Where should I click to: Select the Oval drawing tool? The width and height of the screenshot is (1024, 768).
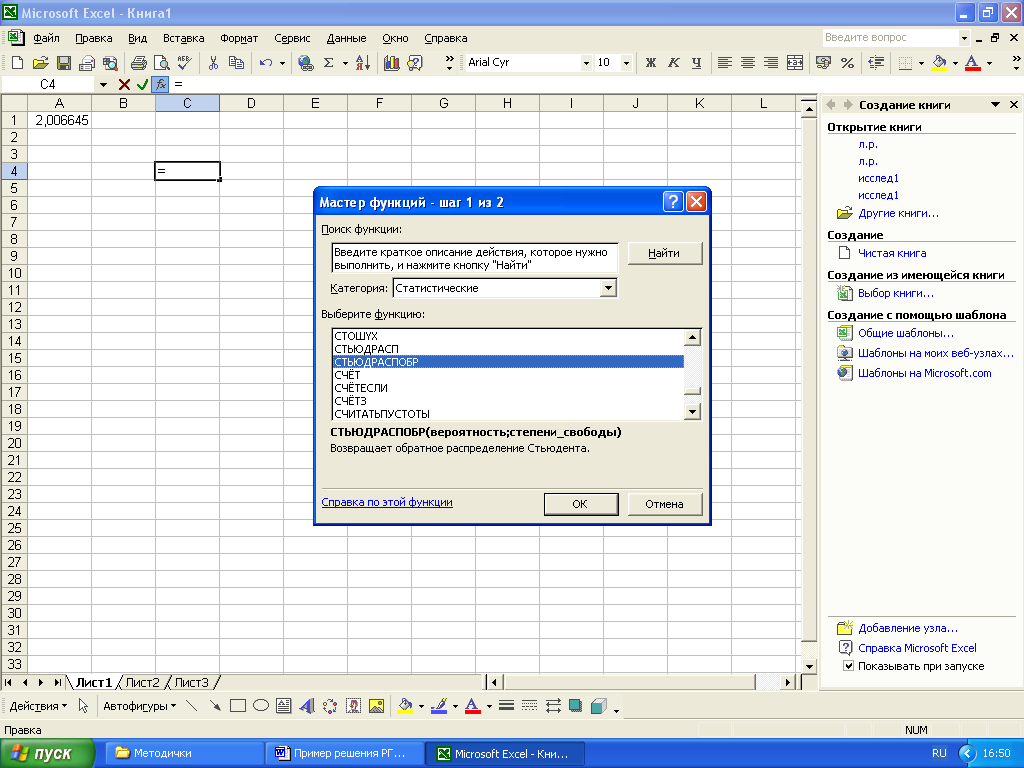point(261,706)
